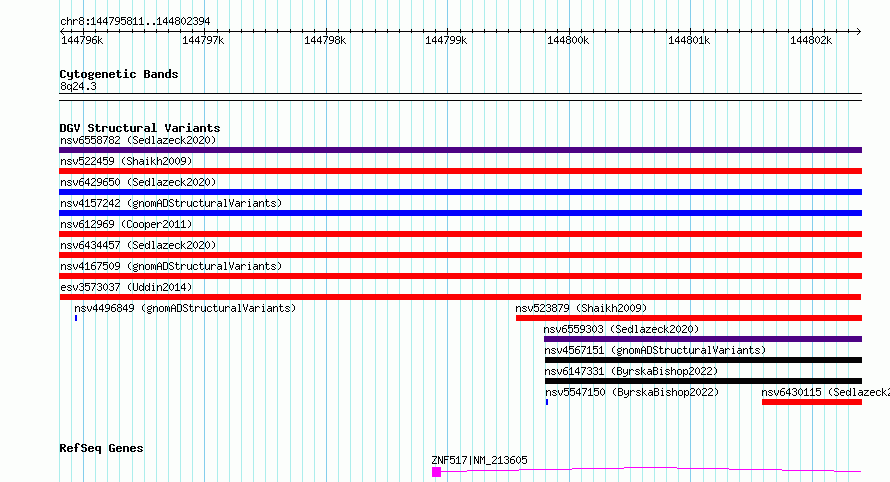The image size is (890, 482).
Task: Click the black nsv4567151 variant bar
Action: click(703, 360)
